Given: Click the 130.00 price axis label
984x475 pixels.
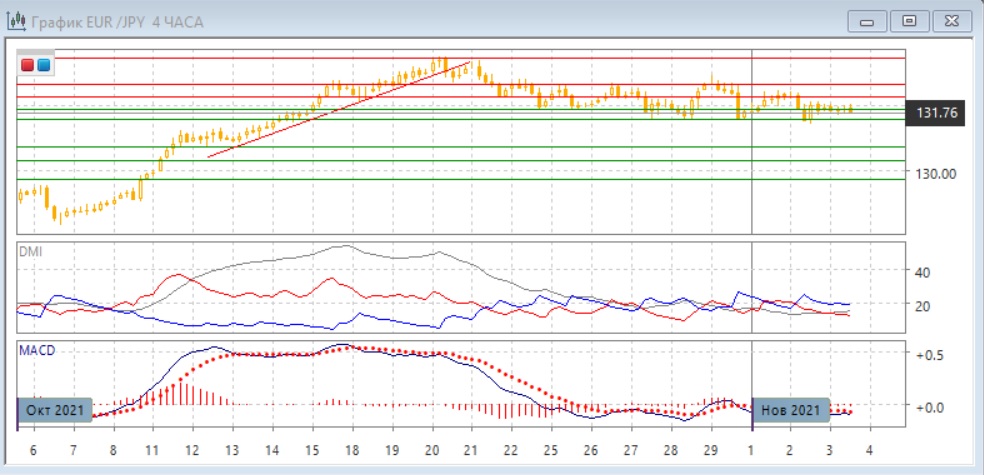Looking at the screenshot, I should (937, 173).
